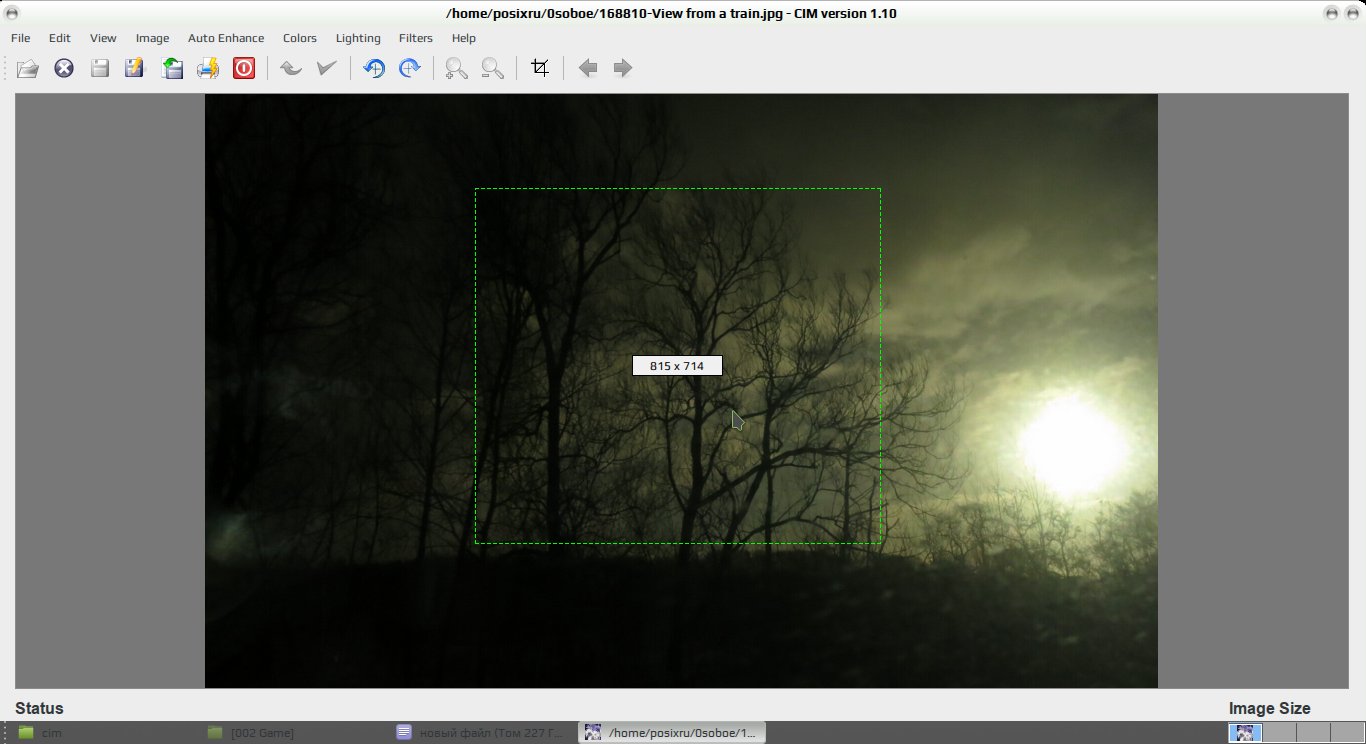Open an image file with the folder icon
The image size is (1366, 744).
[28, 68]
